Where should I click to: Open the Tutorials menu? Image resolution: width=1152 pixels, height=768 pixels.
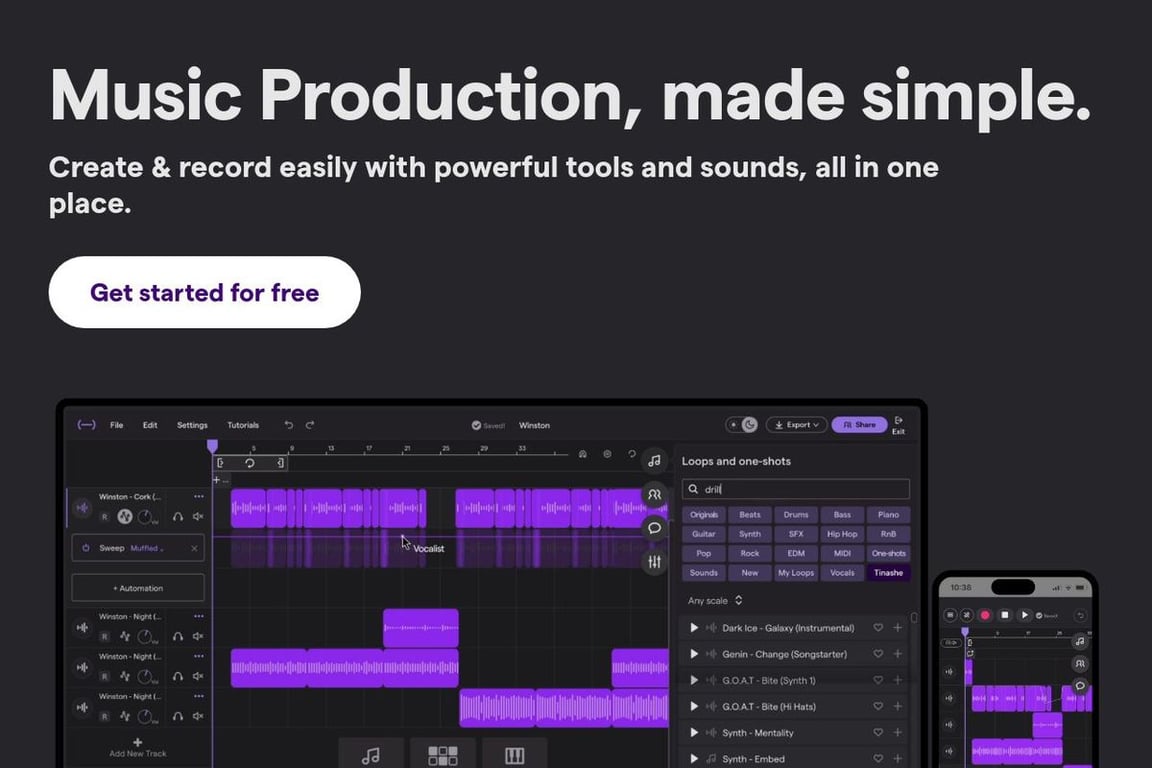[243, 426]
